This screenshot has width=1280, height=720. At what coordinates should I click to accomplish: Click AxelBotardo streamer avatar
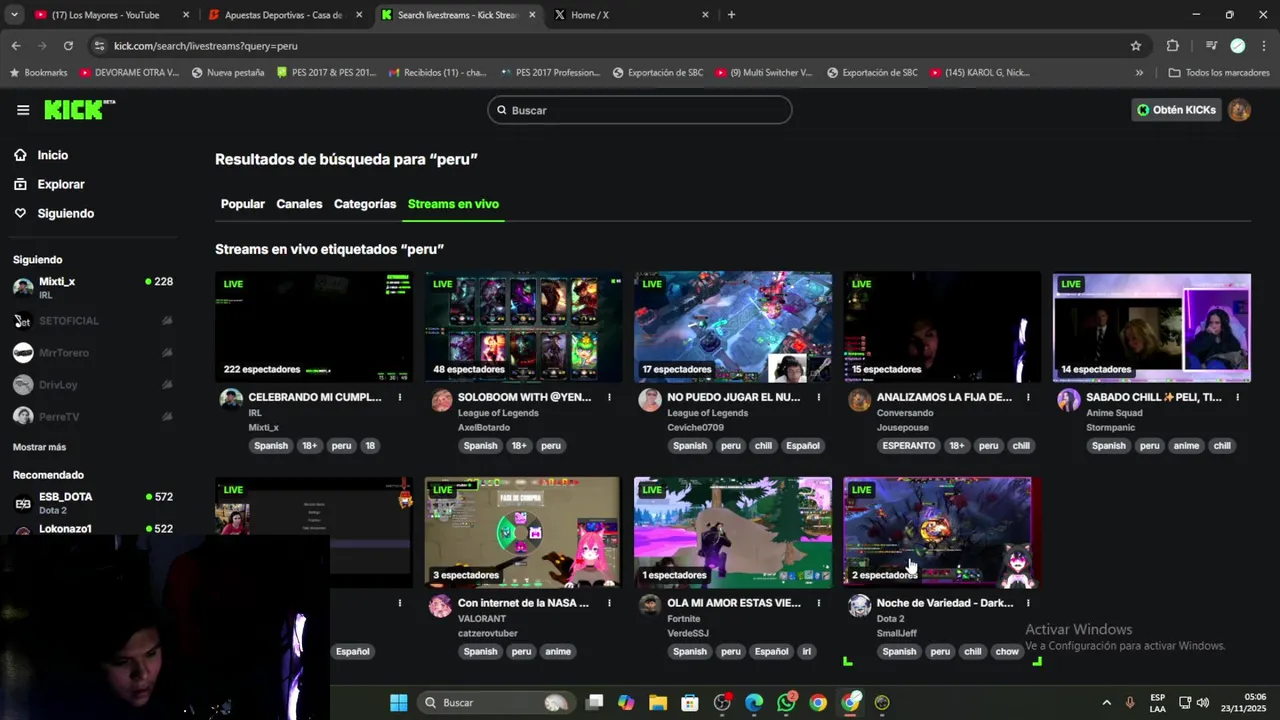441,401
